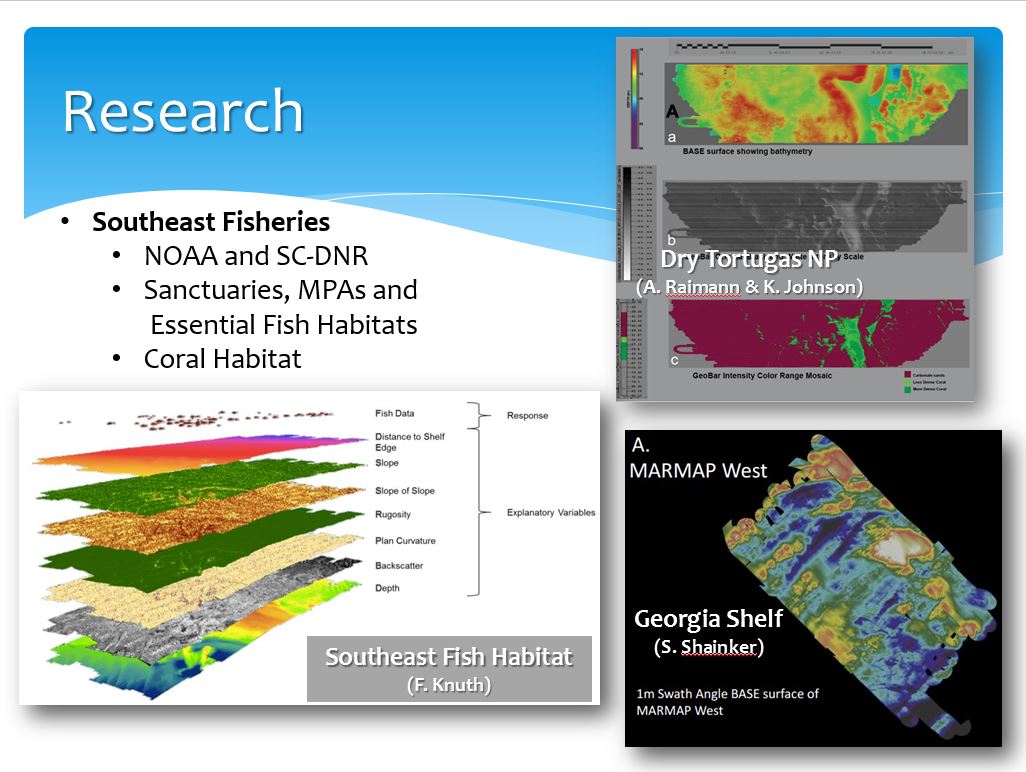The height and width of the screenshot is (772, 1026).
Task: Select the Georgia Shelf label
Action: [x=708, y=618]
